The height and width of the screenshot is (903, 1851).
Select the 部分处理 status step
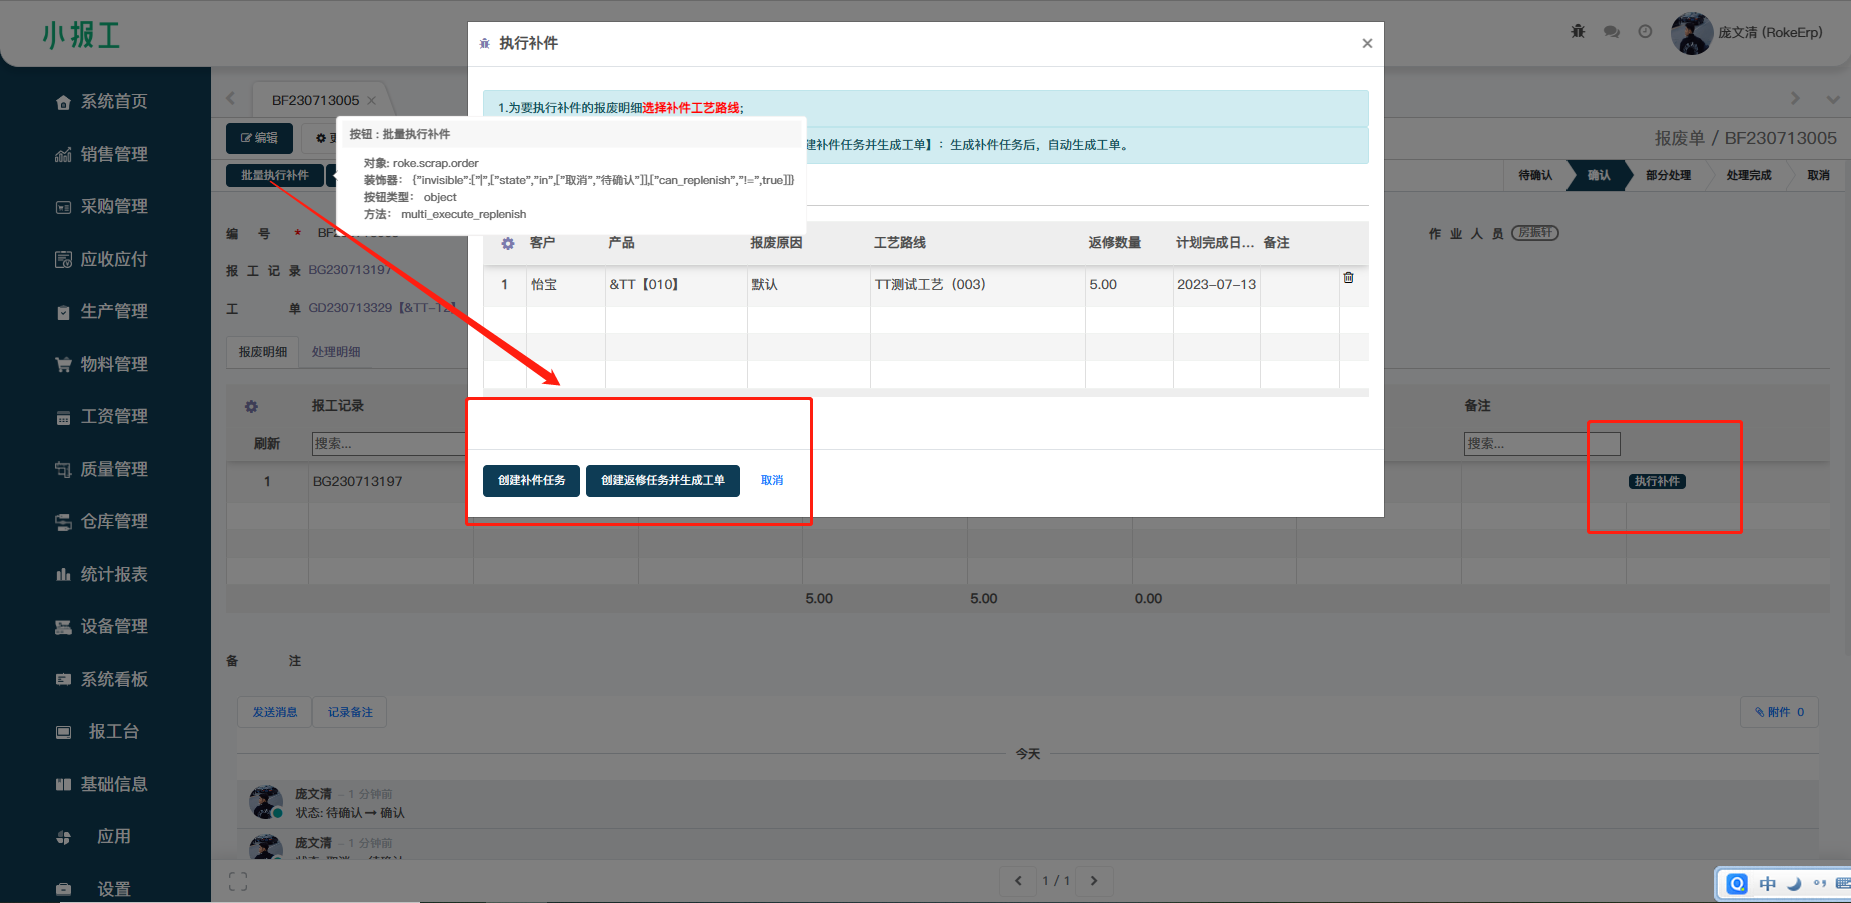(x=1668, y=176)
